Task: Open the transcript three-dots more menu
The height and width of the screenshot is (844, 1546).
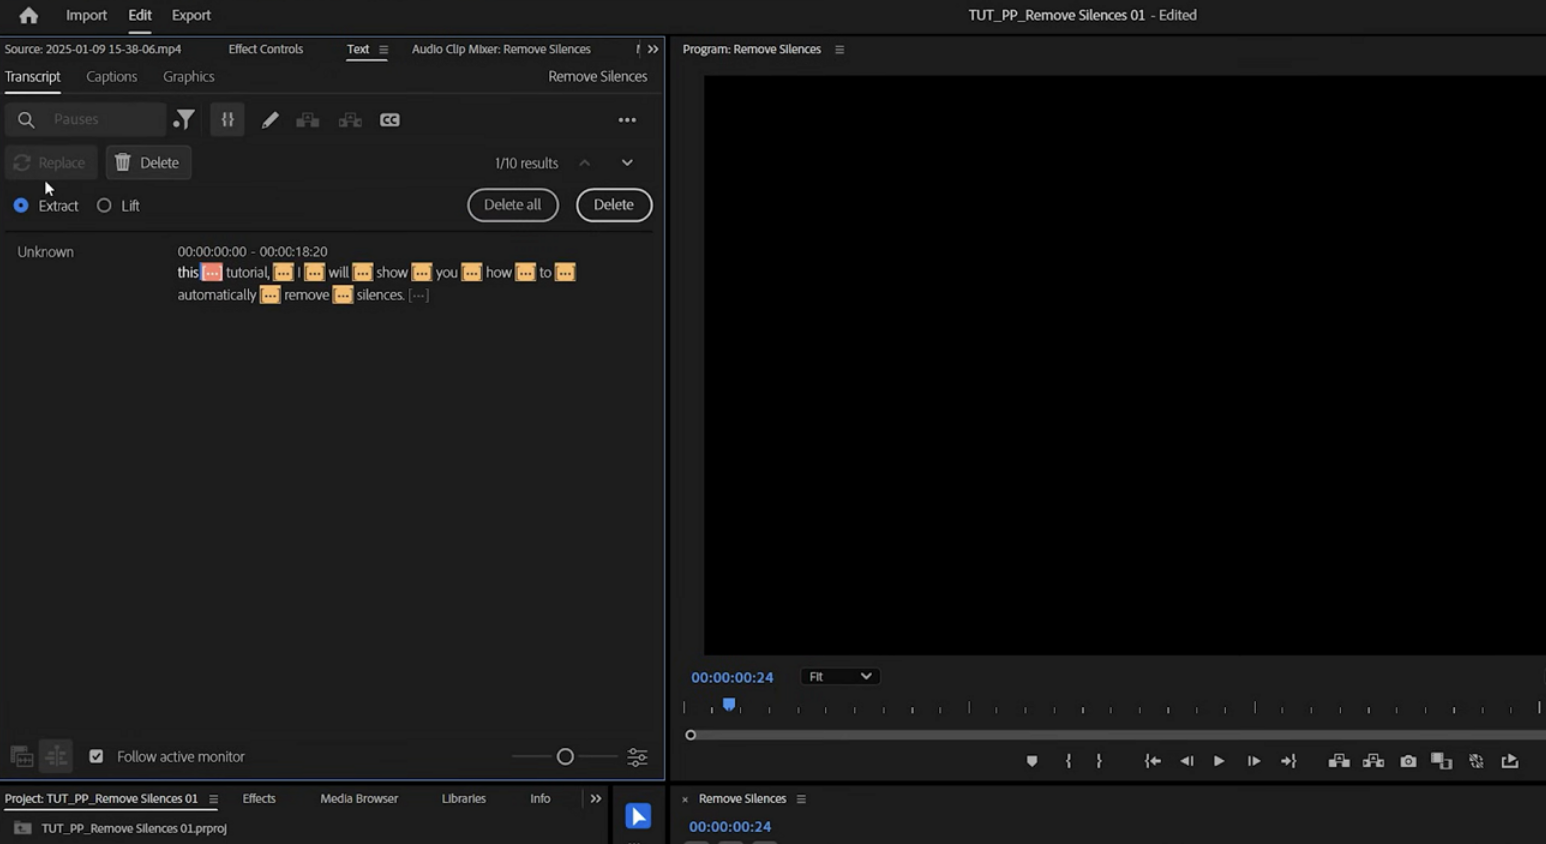Action: point(627,120)
